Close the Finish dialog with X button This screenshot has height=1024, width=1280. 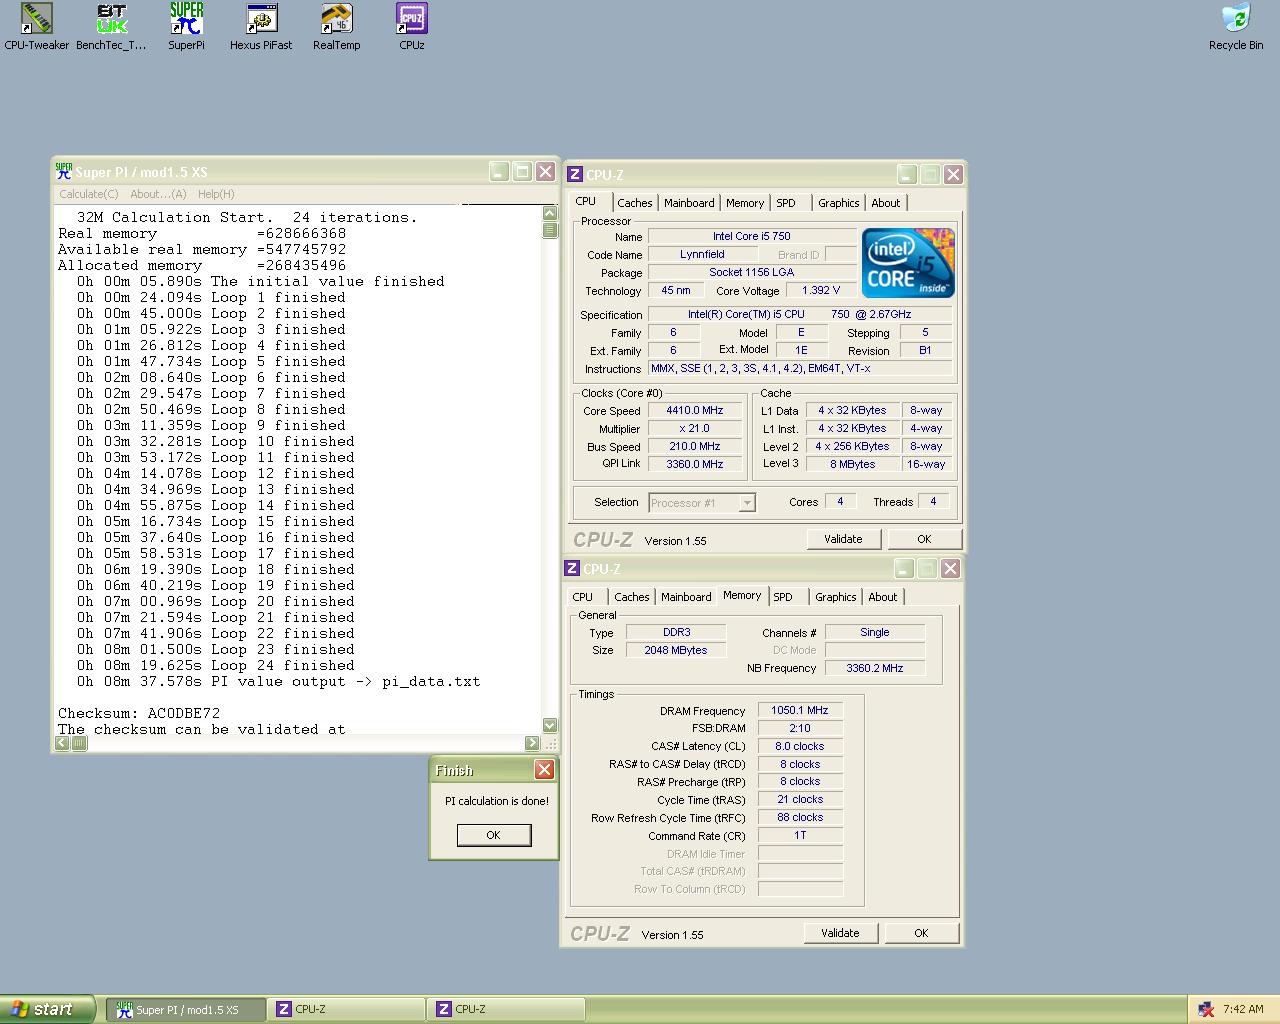[x=544, y=769]
